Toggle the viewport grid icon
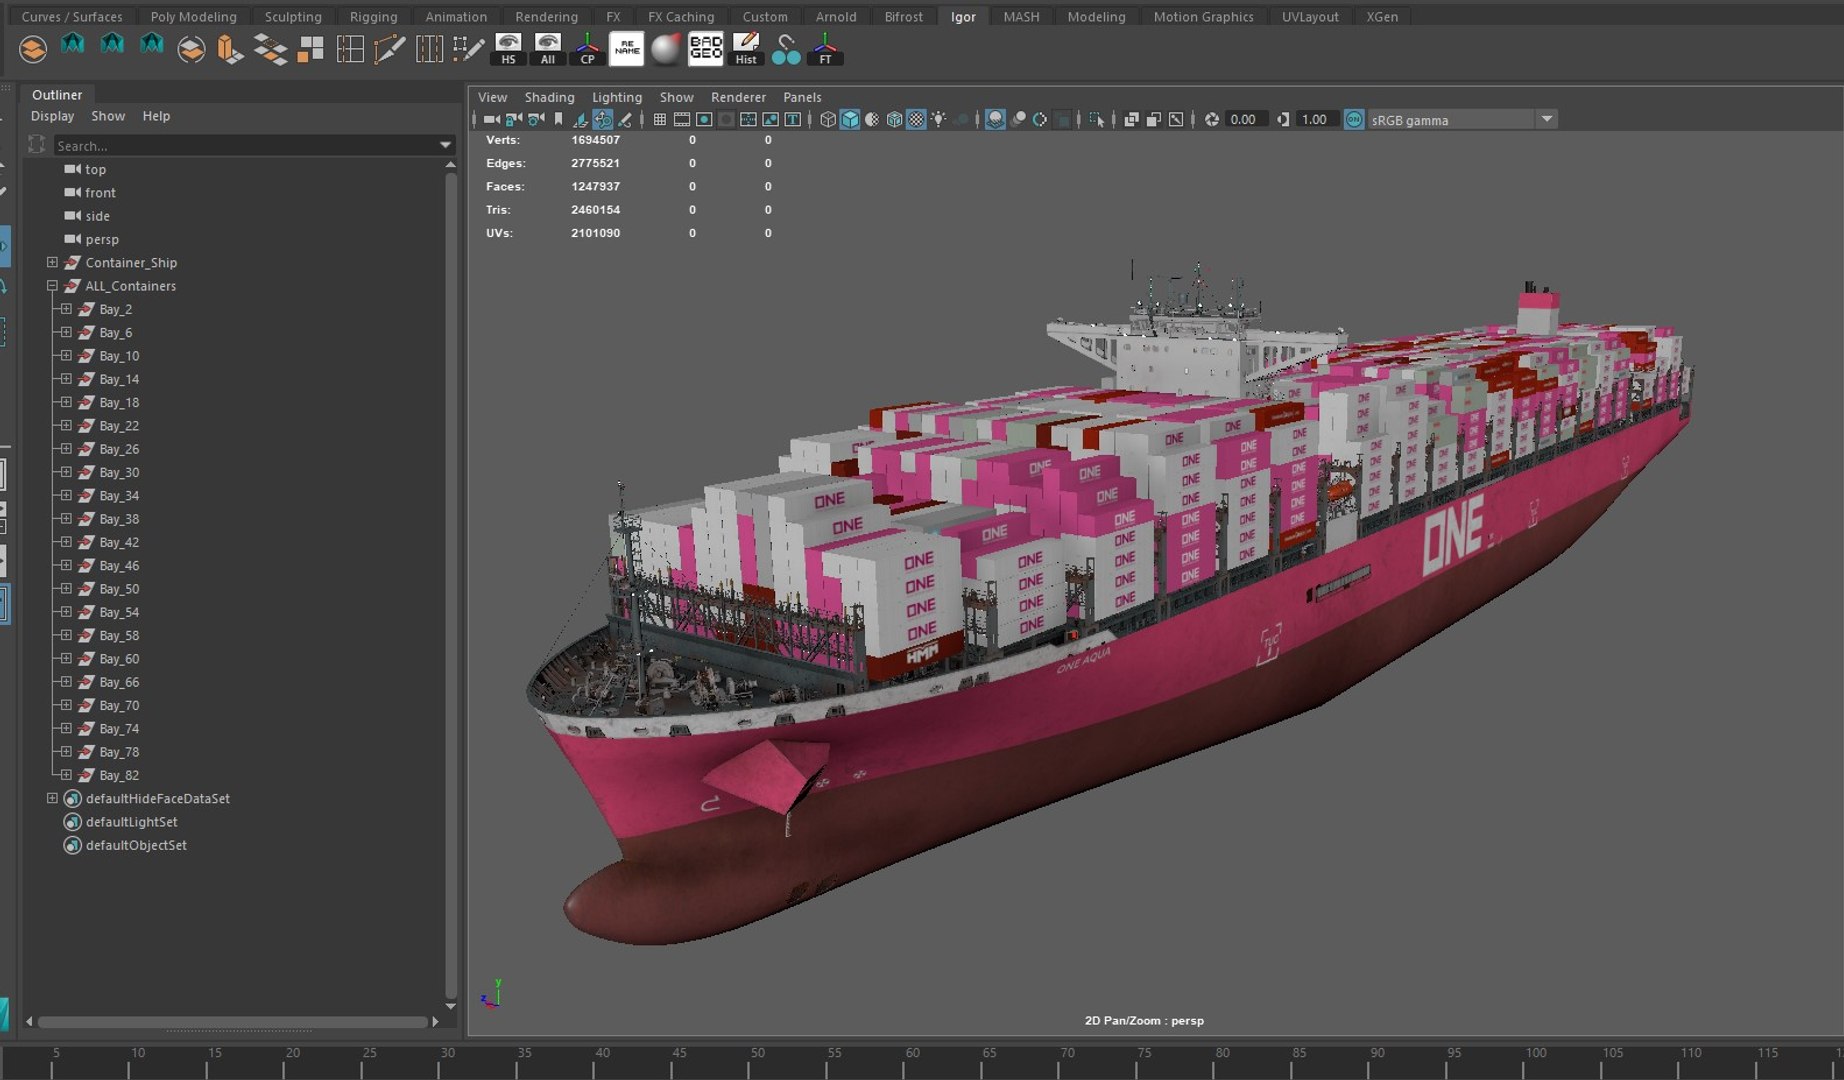Viewport: 1844px width, 1080px height. [660, 119]
